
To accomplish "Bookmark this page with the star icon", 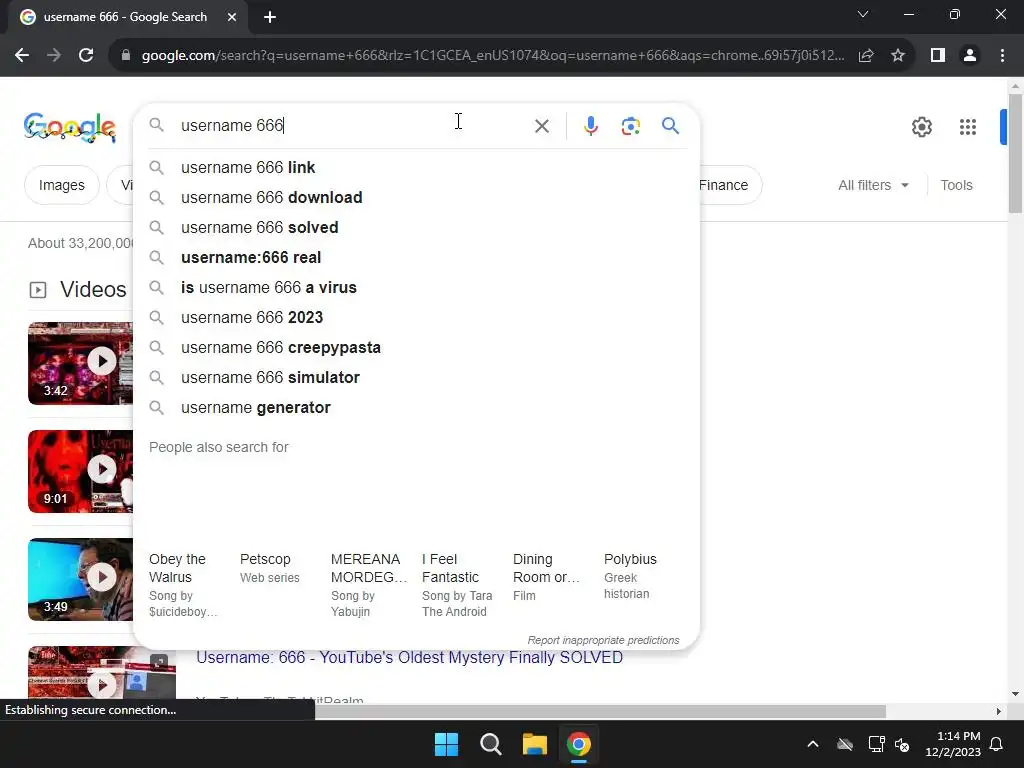I will click(x=898, y=56).
